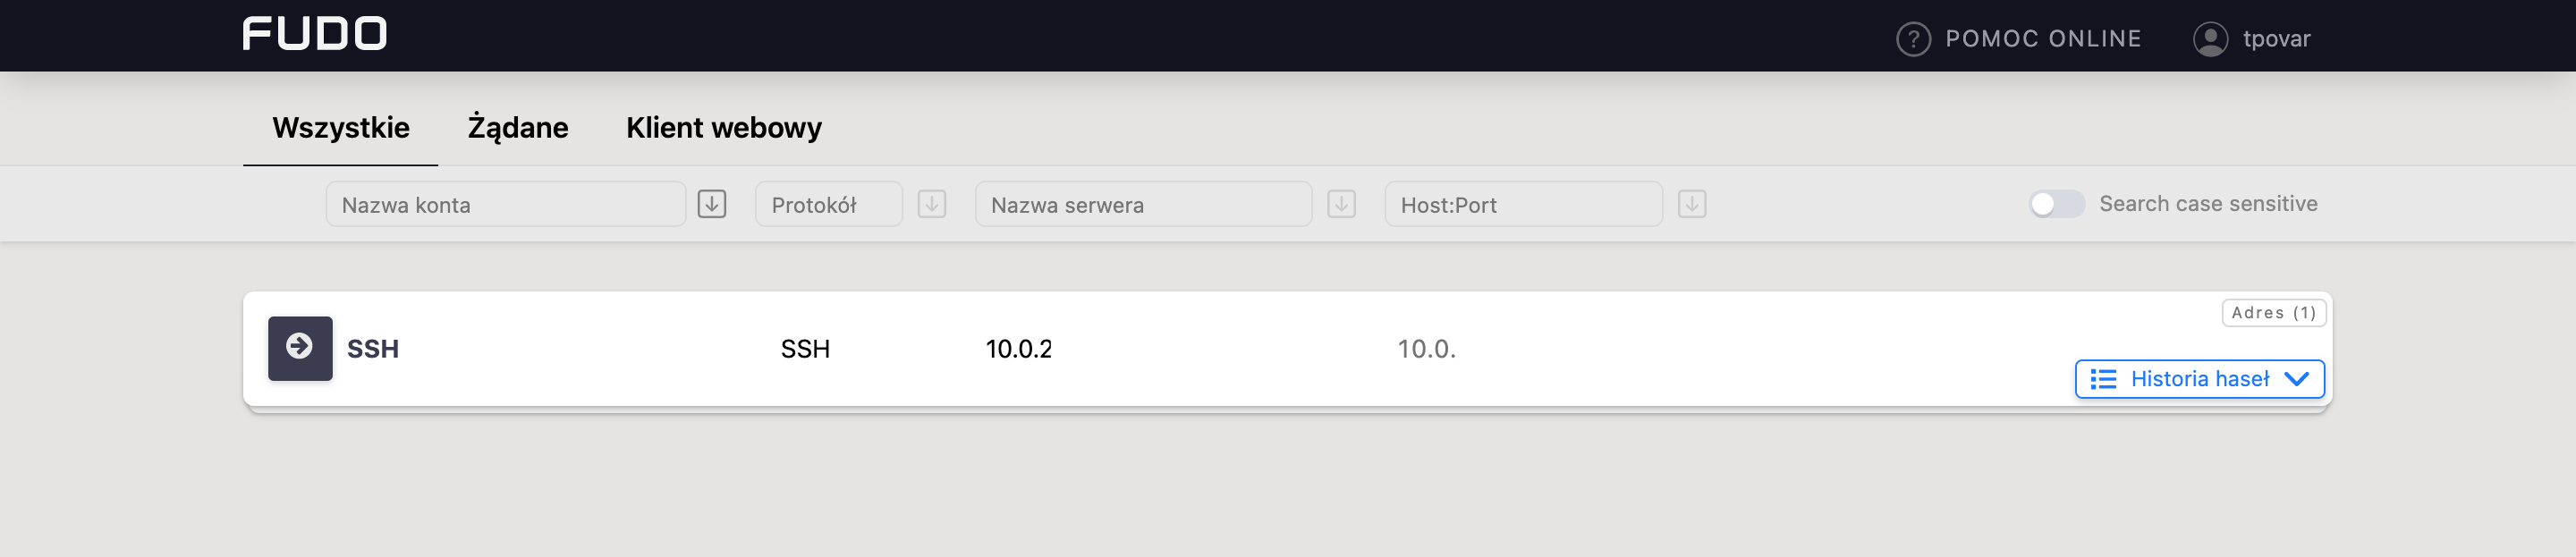Image resolution: width=2576 pixels, height=557 pixels.
Task: Switch to the Żądane tab
Action: click(518, 128)
